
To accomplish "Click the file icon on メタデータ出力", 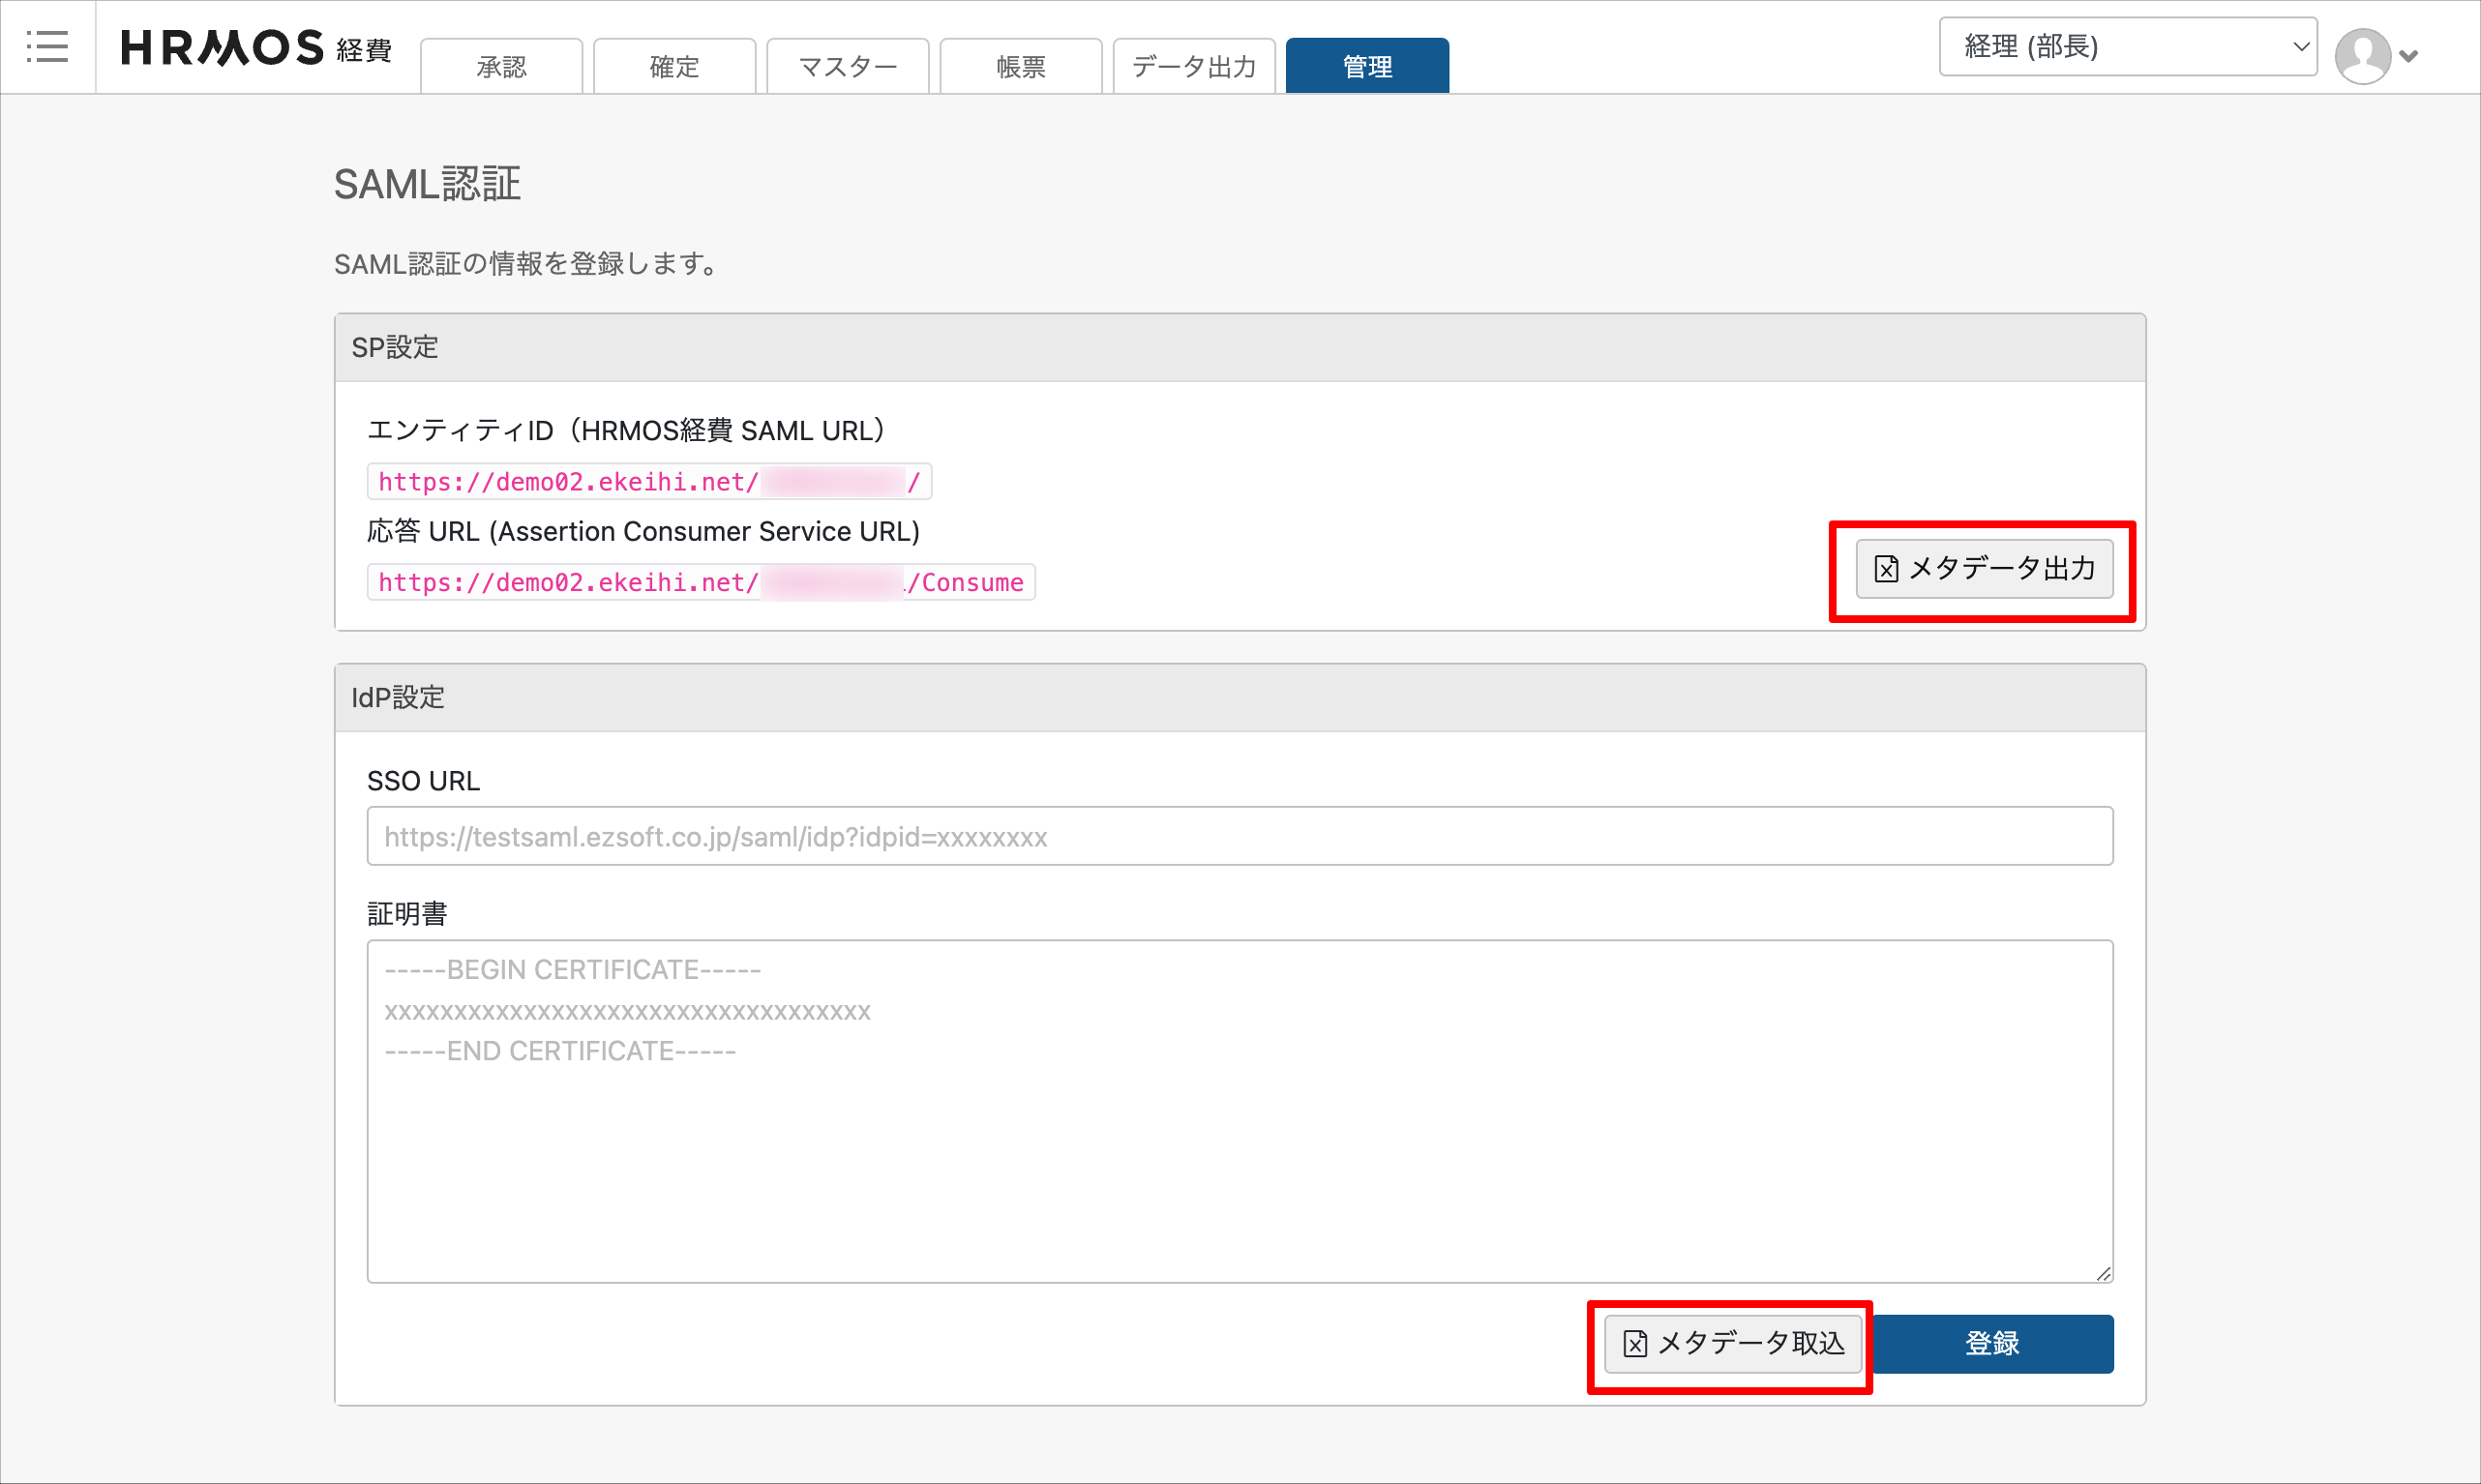I will (1885, 569).
